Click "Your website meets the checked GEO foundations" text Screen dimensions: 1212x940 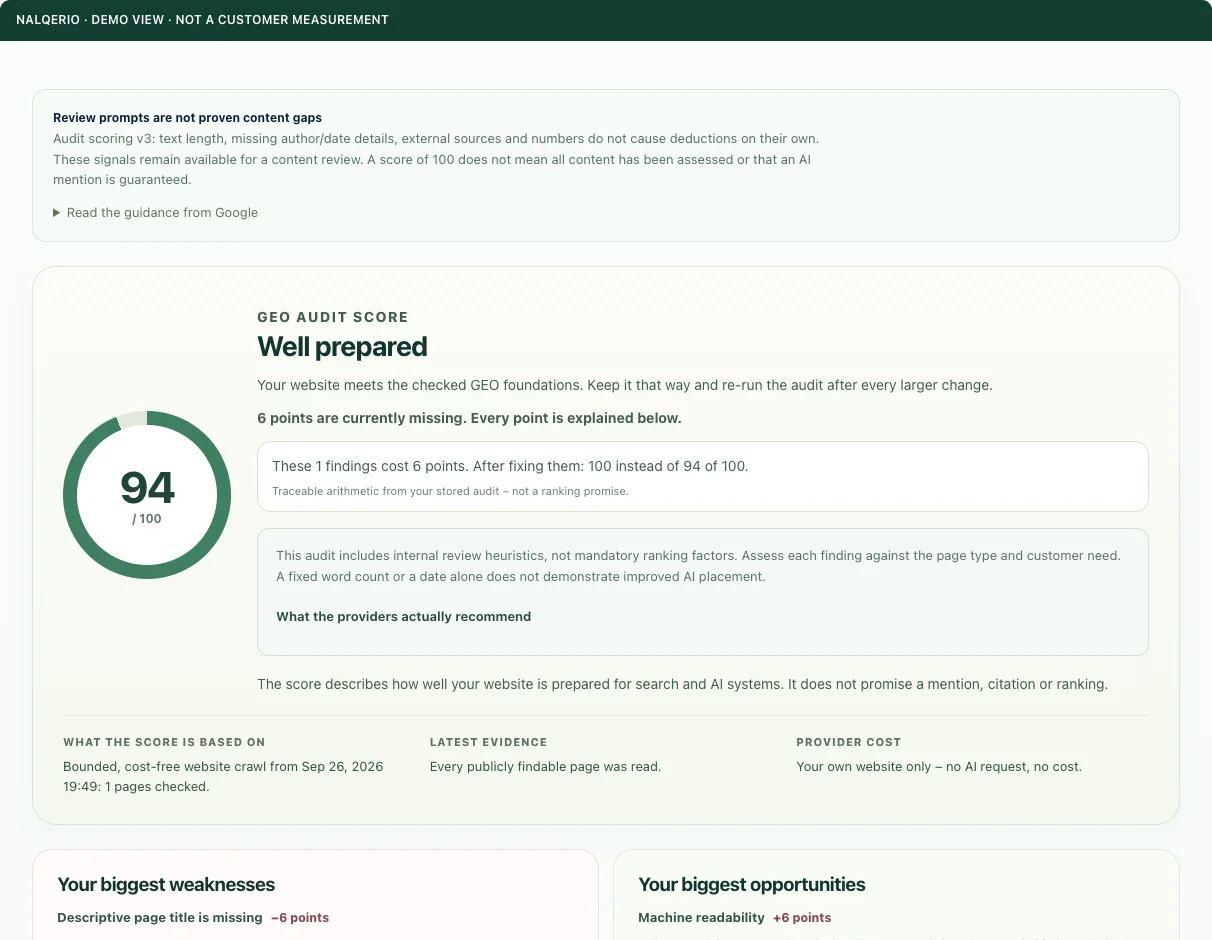coord(625,385)
